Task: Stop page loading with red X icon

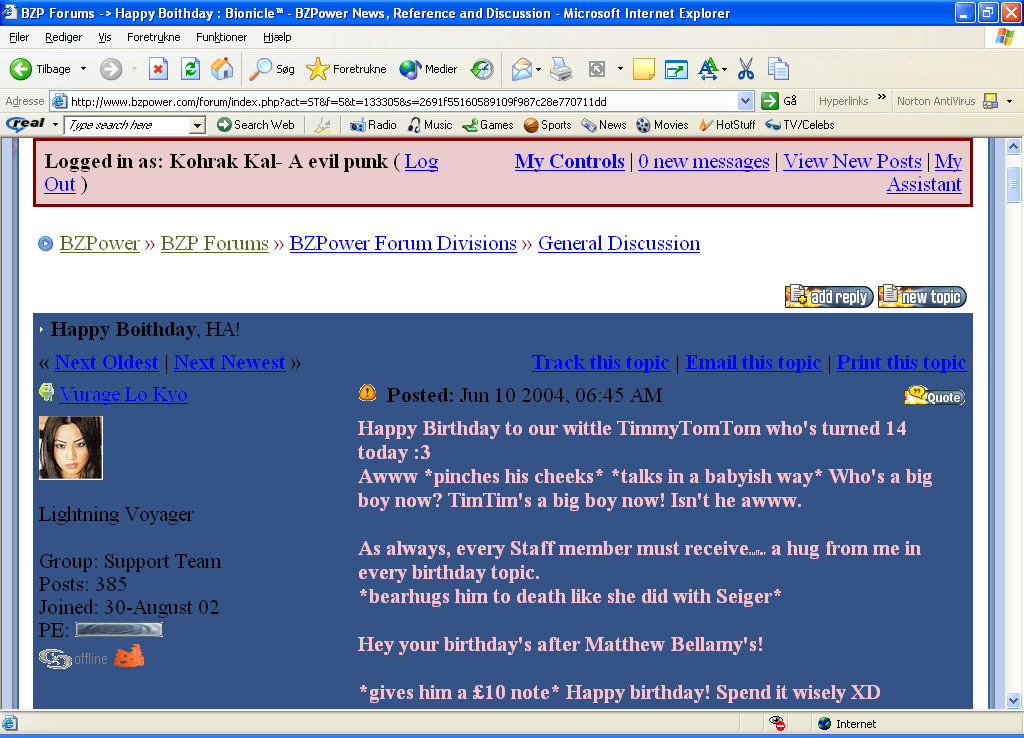Action: tap(159, 69)
